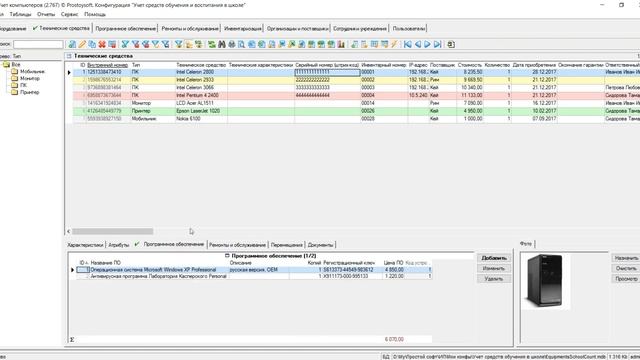Open print preview magnifier icon
640x360 pixels.
click(x=242, y=44)
